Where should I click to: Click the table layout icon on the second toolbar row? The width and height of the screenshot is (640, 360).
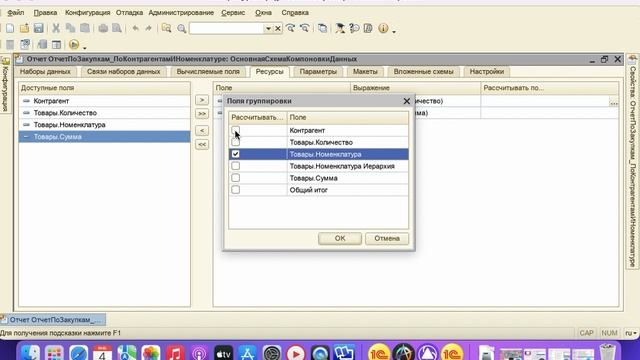point(56,44)
